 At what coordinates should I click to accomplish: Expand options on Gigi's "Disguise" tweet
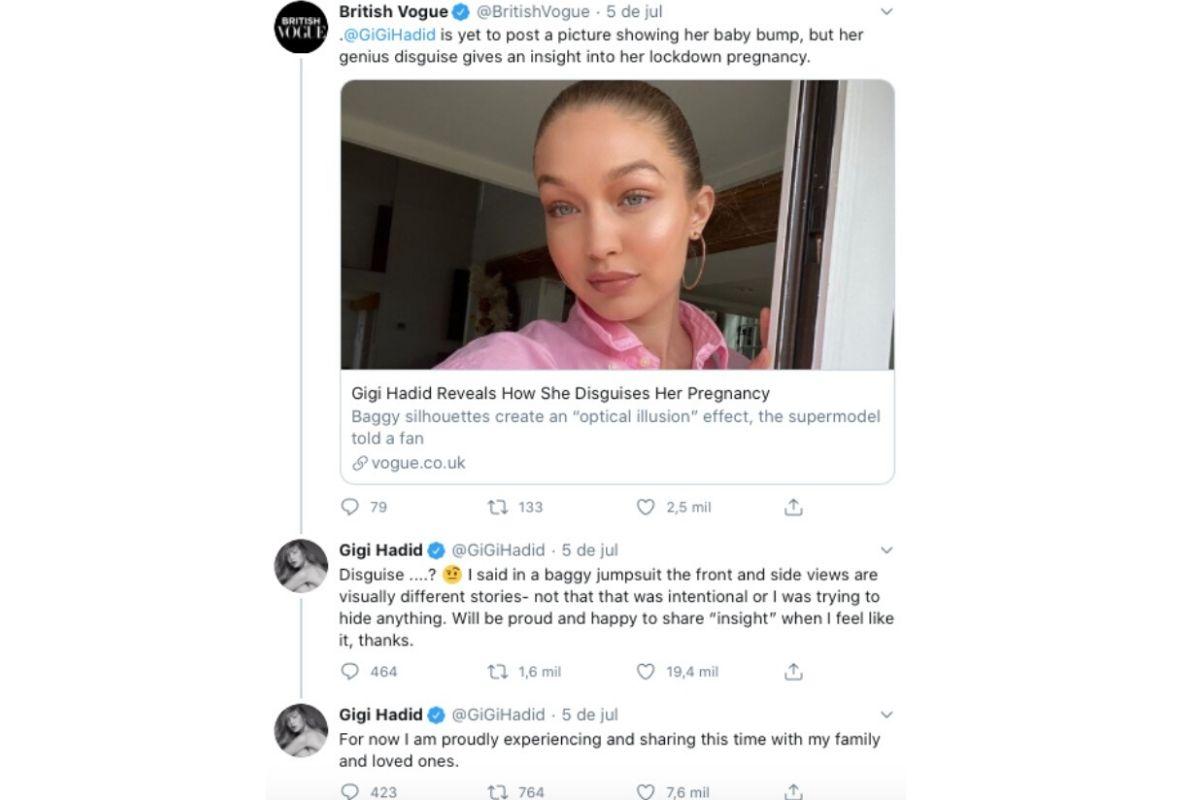click(886, 550)
